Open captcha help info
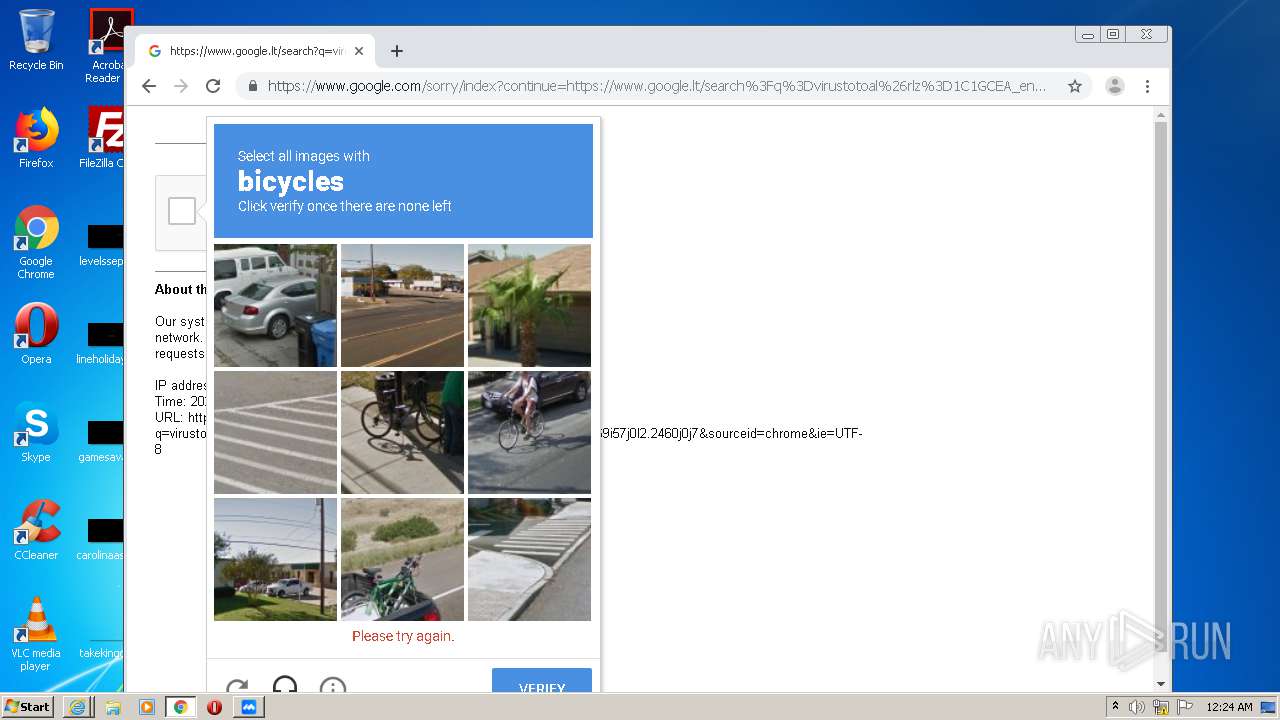This screenshot has height=720, width=1280. (333, 686)
